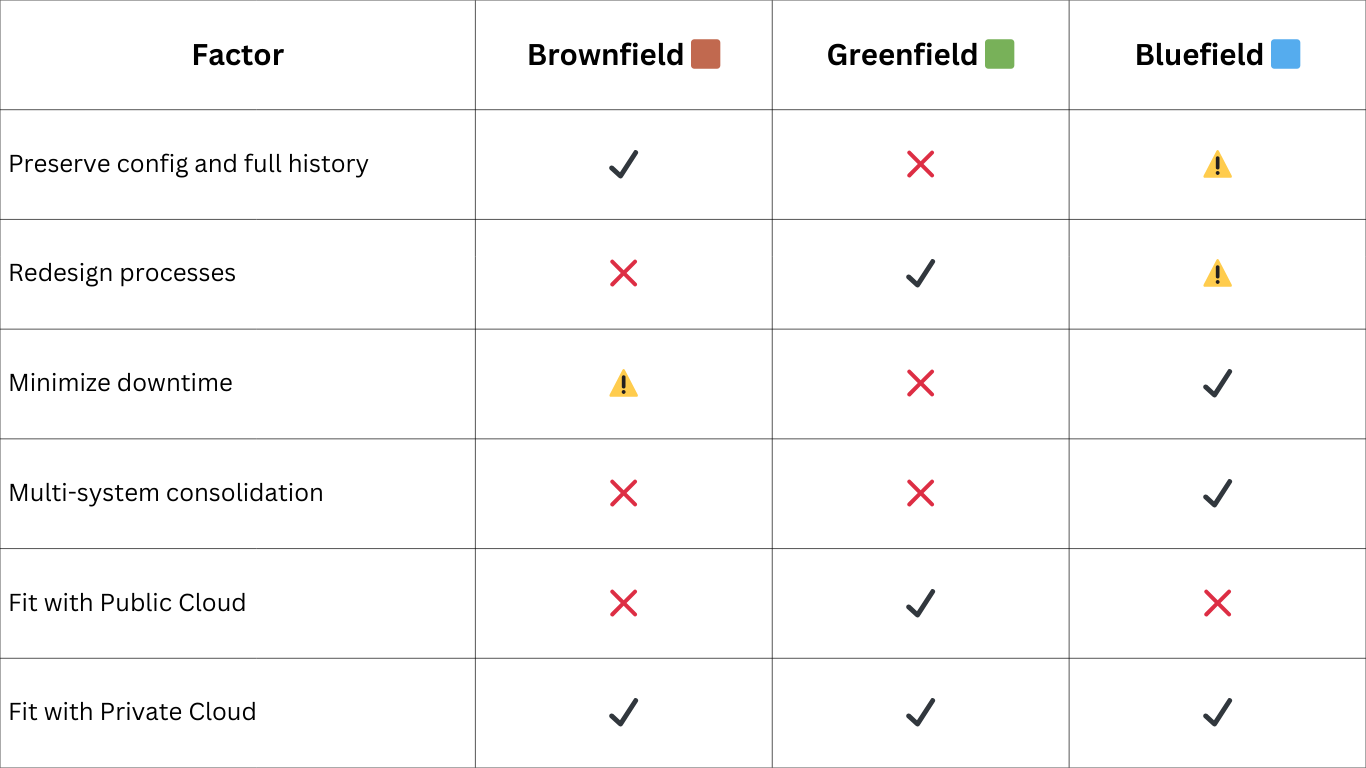1366x768 pixels.
Task: Click the blue color square beside Bluefield
Action: [x=1286, y=54]
